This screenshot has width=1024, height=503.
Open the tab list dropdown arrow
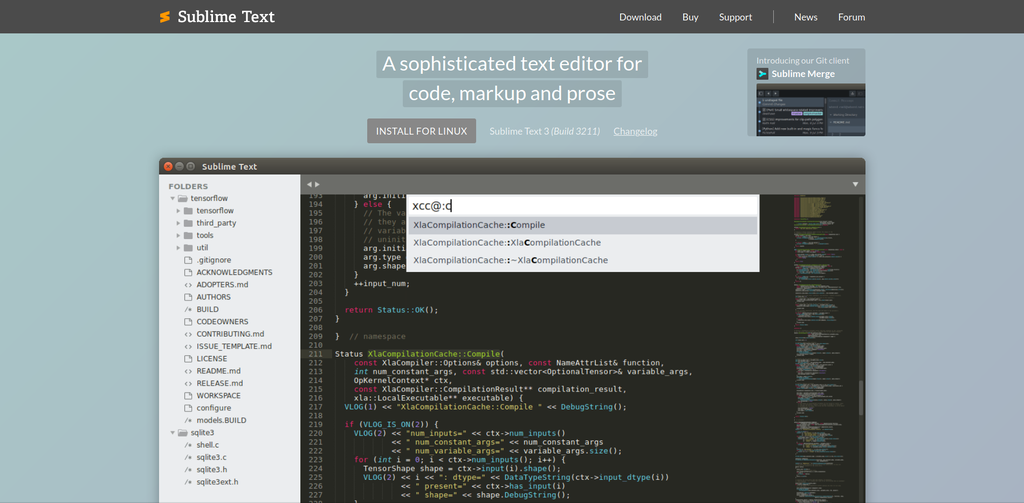(856, 184)
